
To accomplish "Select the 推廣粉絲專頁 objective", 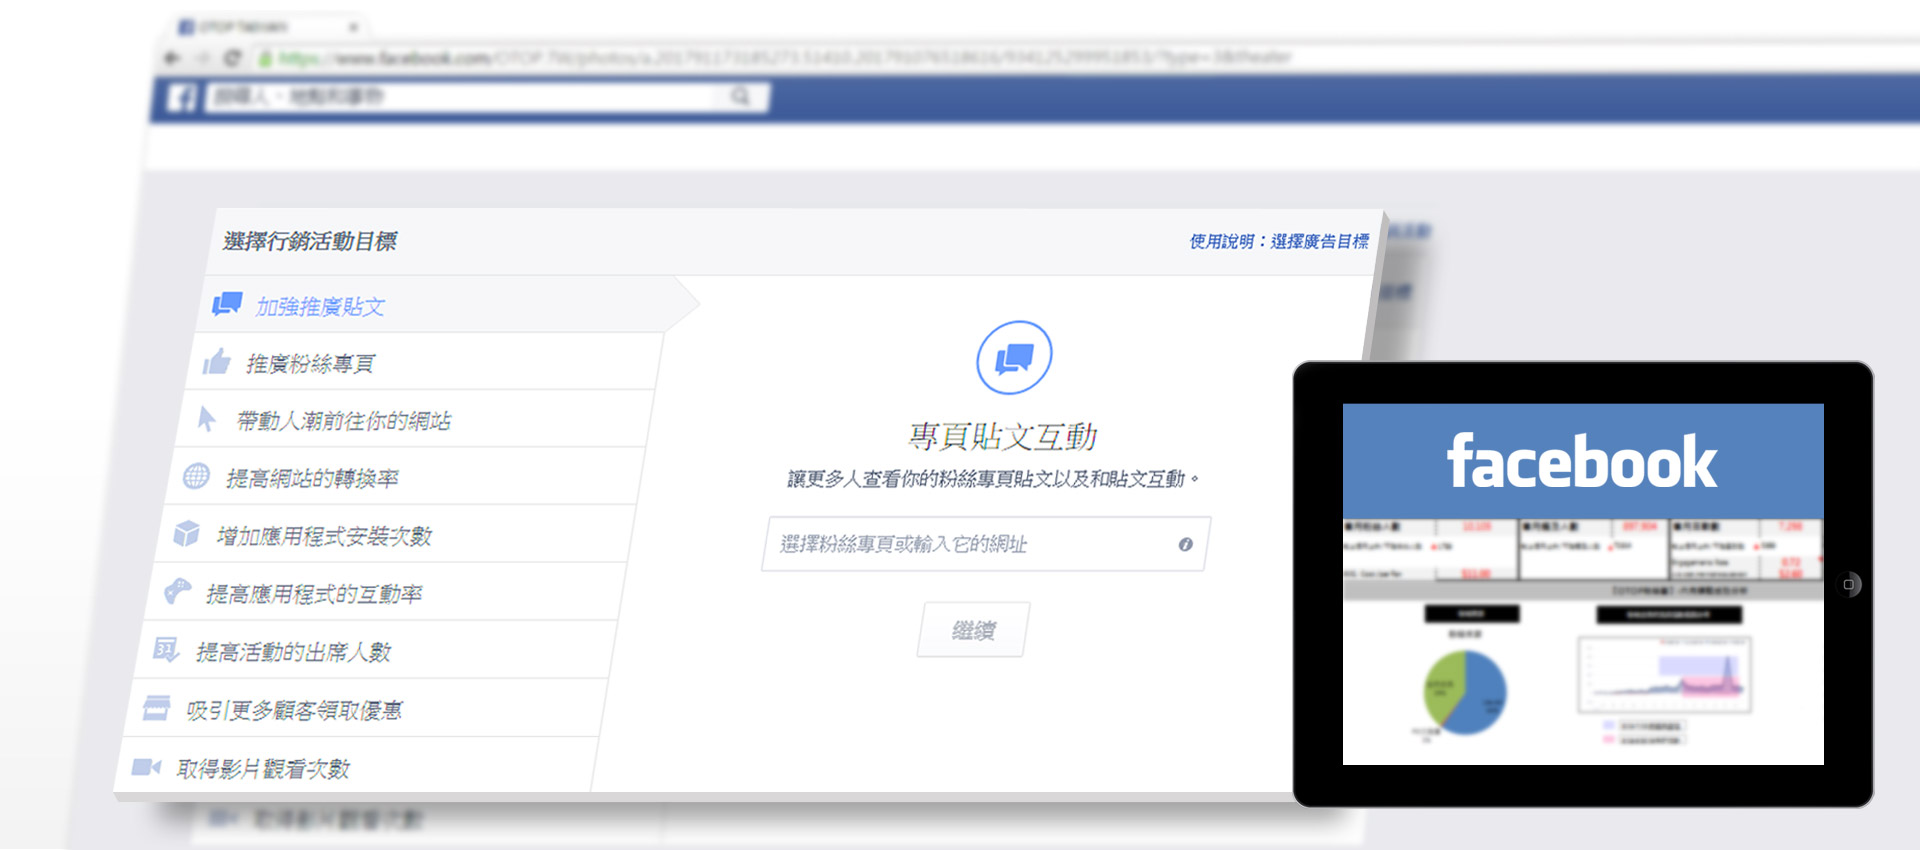I will pos(310,363).
